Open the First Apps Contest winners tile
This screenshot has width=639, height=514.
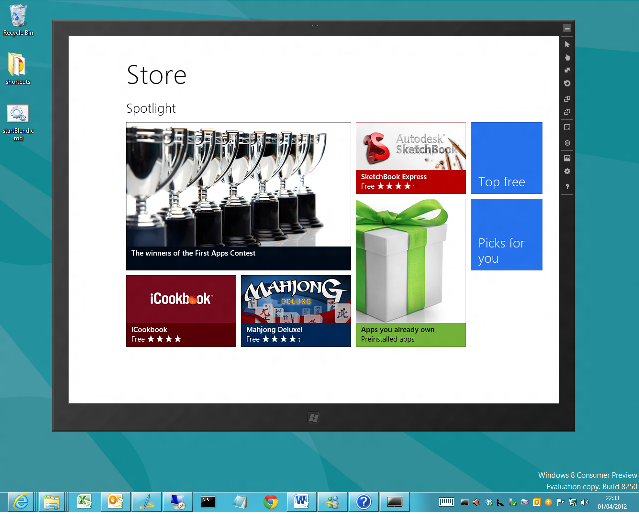[x=238, y=196]
